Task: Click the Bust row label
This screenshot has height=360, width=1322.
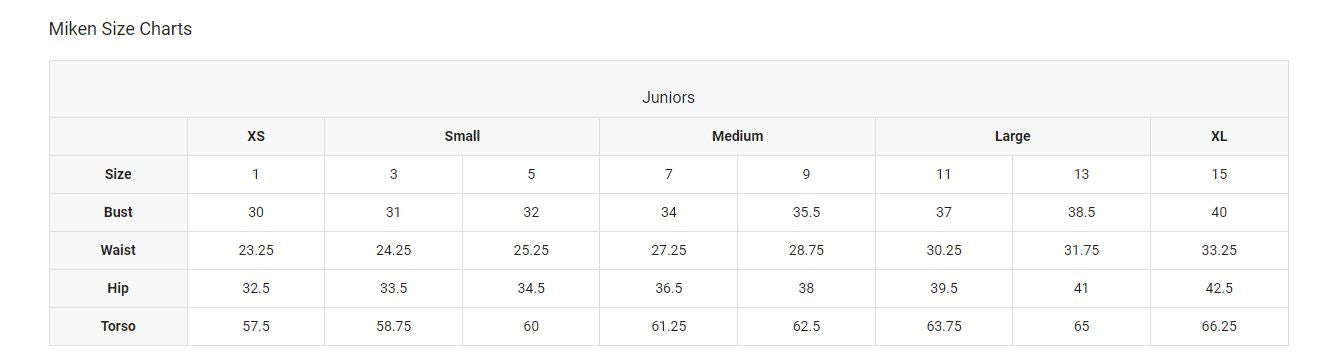Action: 118,212
